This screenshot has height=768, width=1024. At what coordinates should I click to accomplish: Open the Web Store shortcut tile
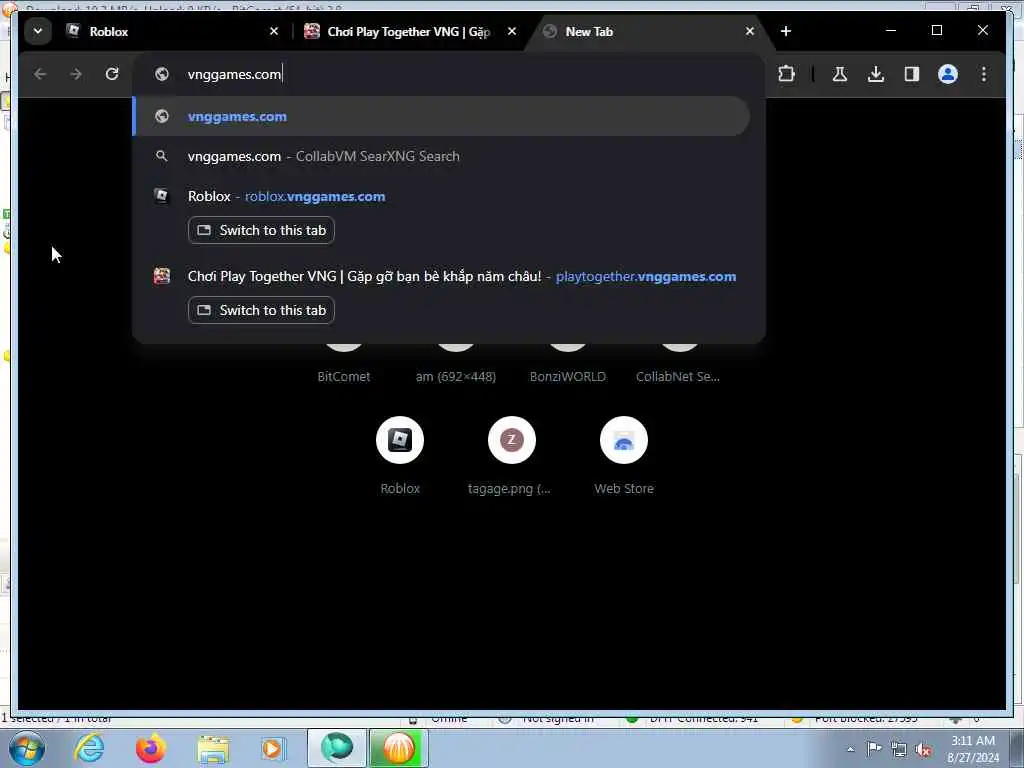coord(624,455)
